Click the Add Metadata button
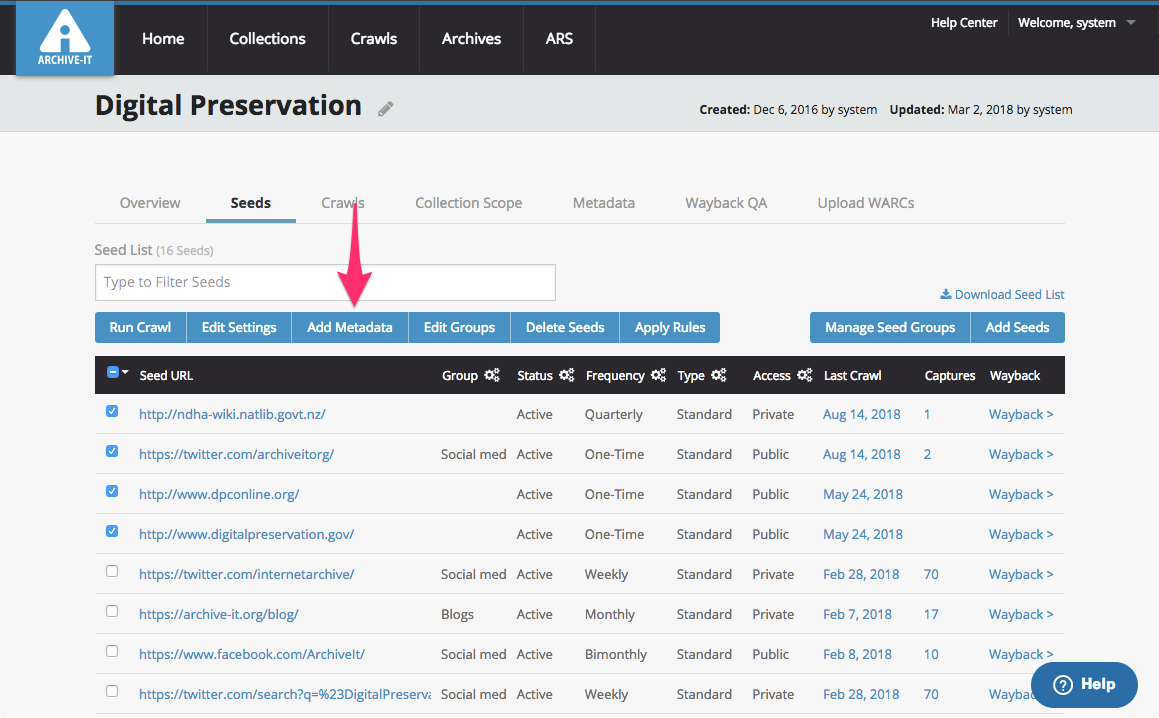 pyautogui.click(x=349, y=327)
